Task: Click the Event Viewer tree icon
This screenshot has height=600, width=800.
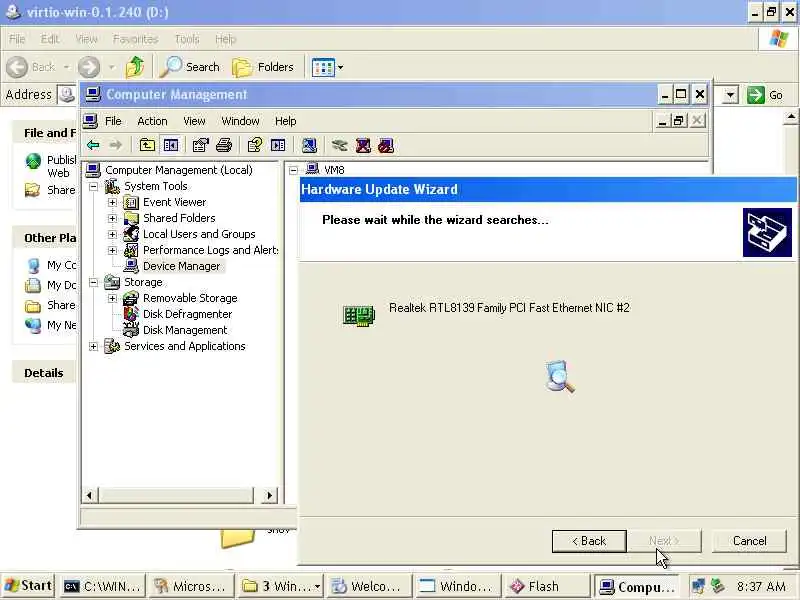Action: click(131, 203)
